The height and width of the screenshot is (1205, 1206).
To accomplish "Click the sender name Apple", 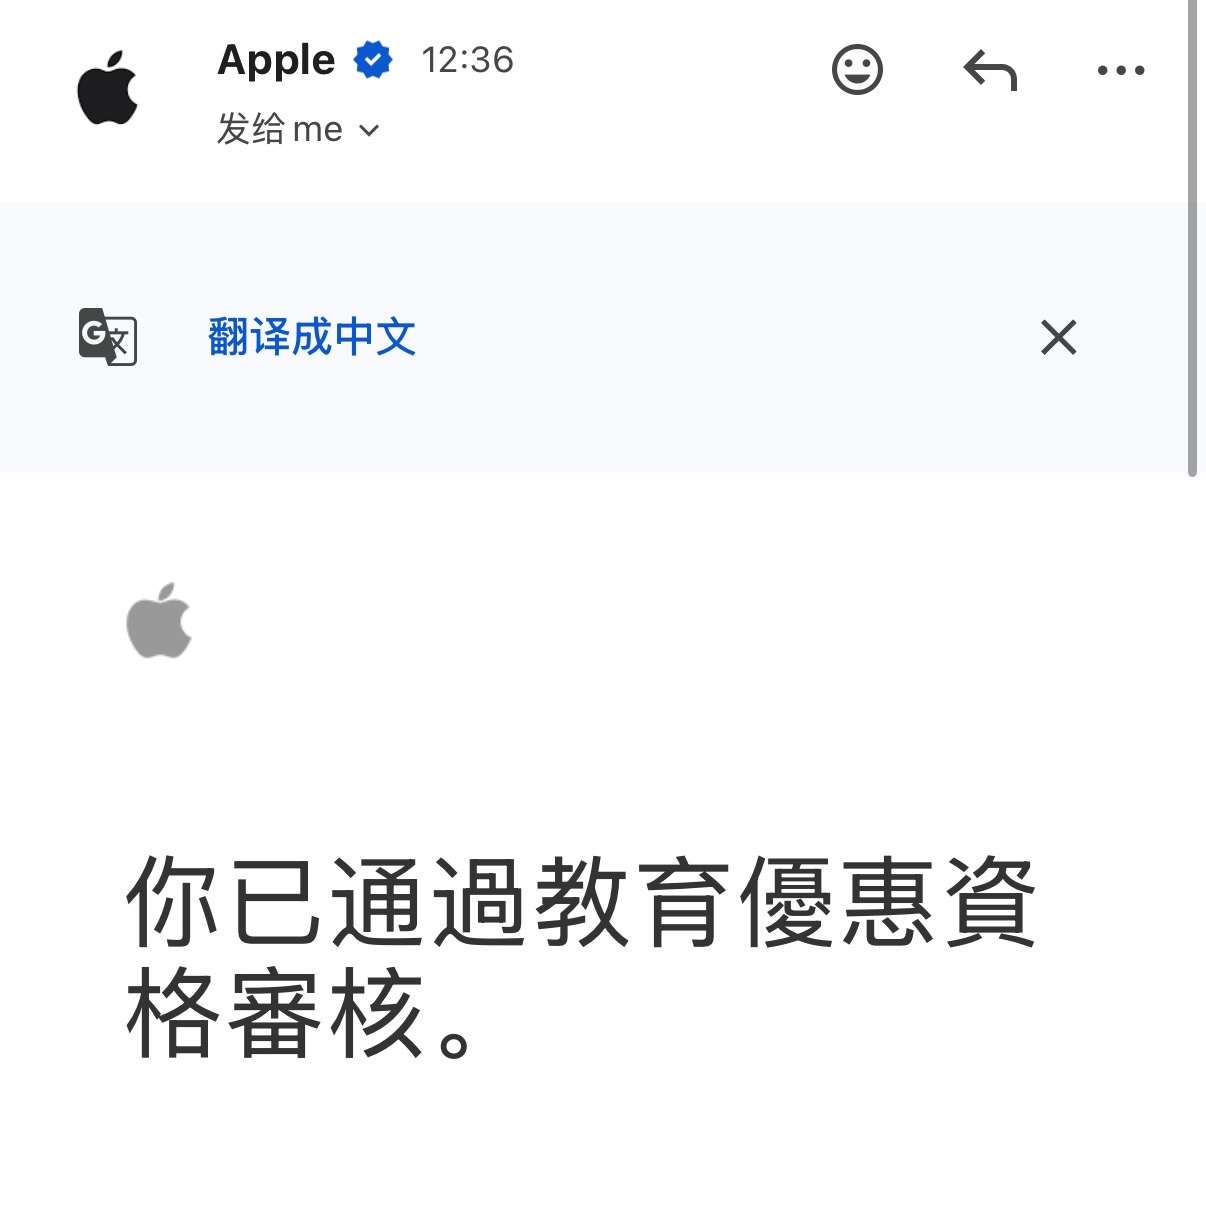I will 276,60.
